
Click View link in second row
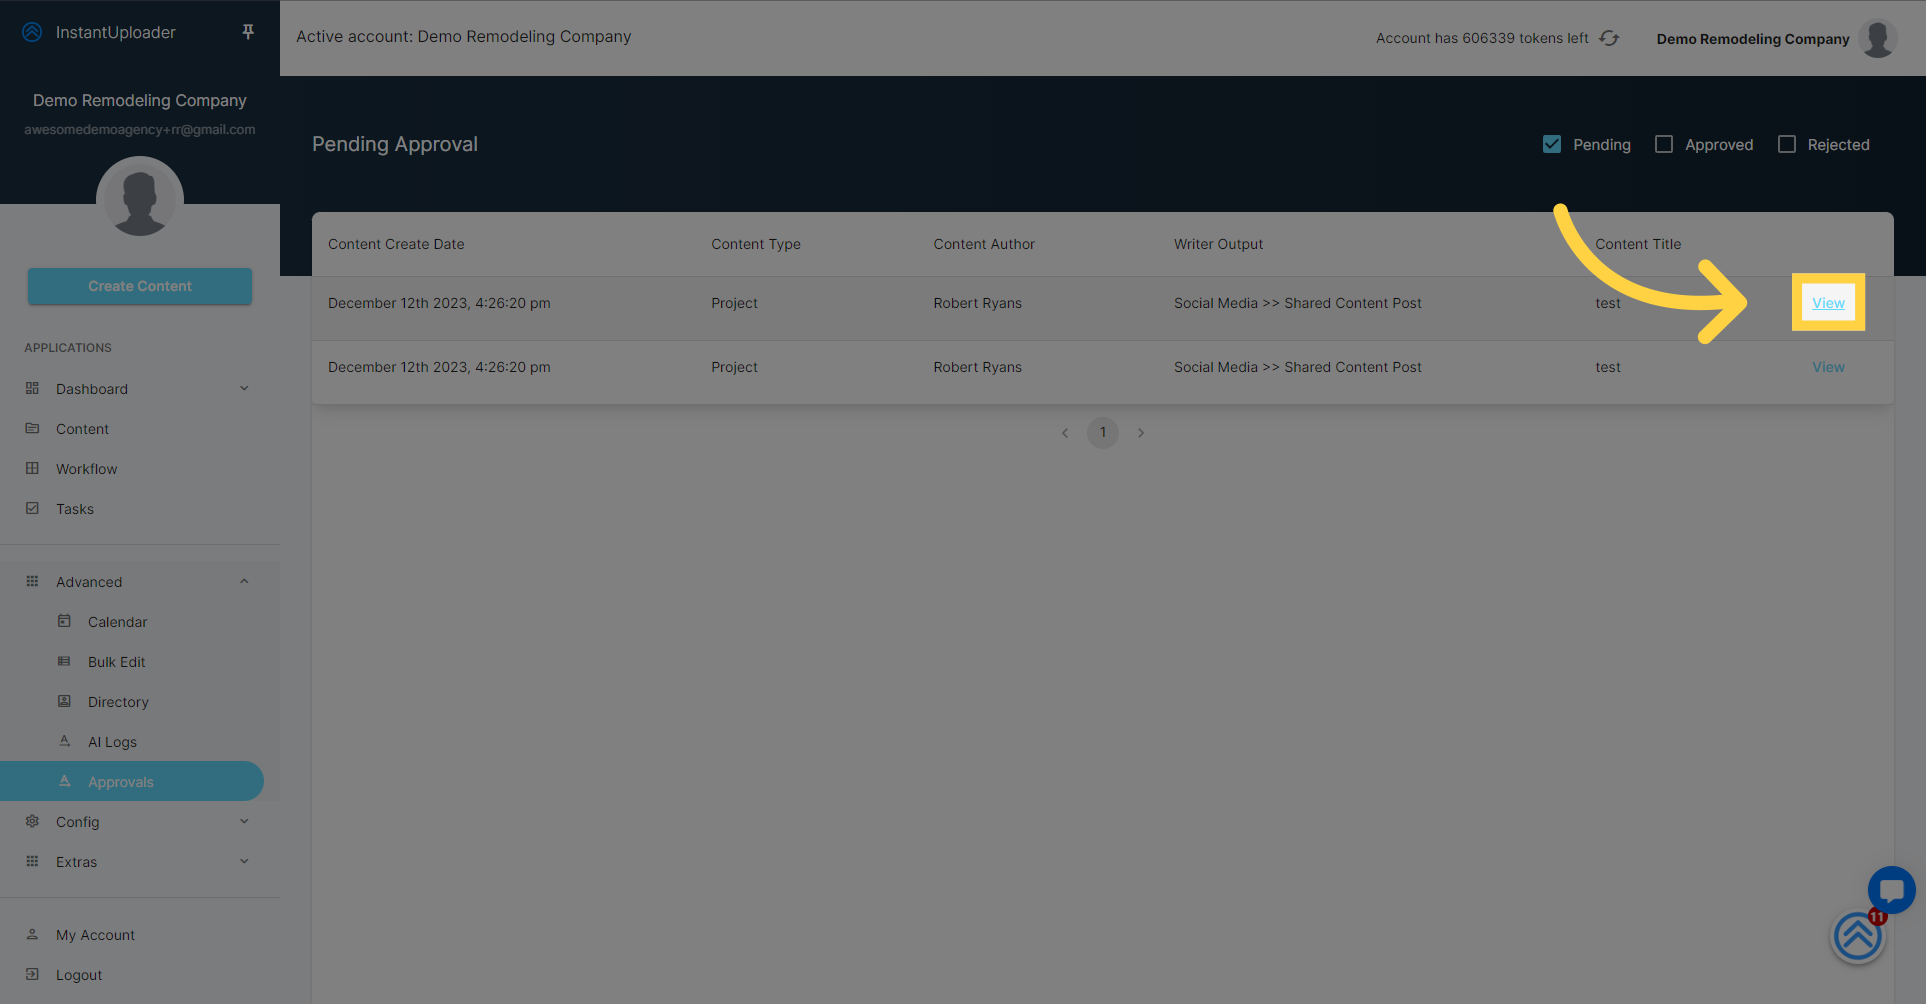pyautogui.click(x=1828, y=367)
